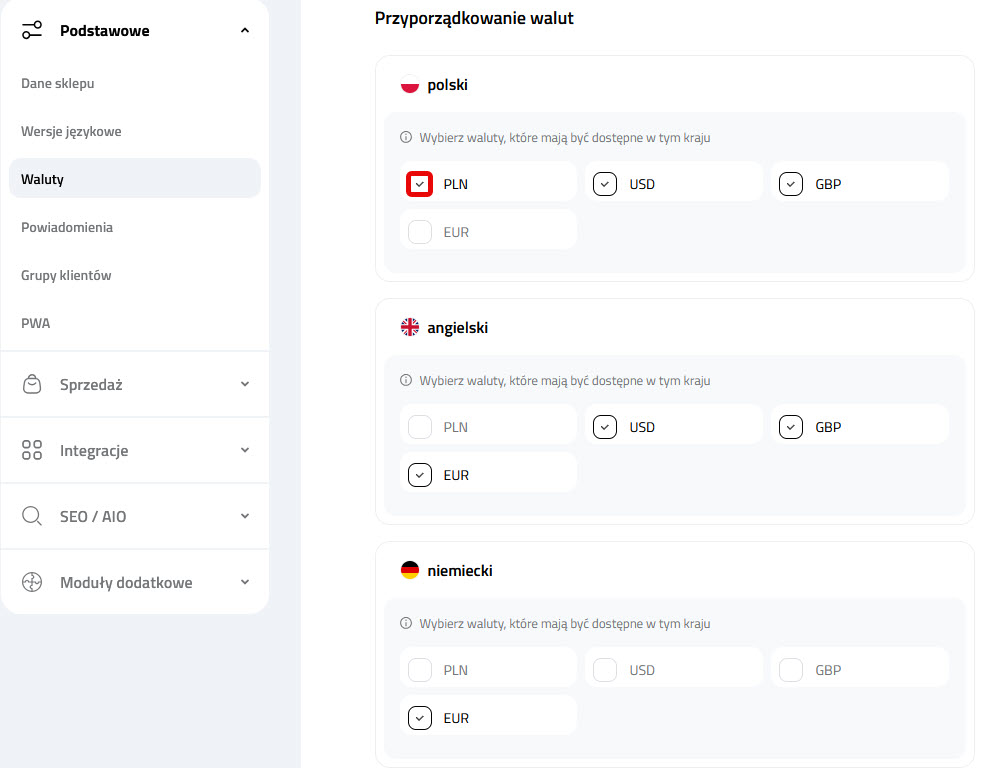Click the Podstawowe settings sliders icon
This screenshot has width=982, height=768.
coord(32,31)
